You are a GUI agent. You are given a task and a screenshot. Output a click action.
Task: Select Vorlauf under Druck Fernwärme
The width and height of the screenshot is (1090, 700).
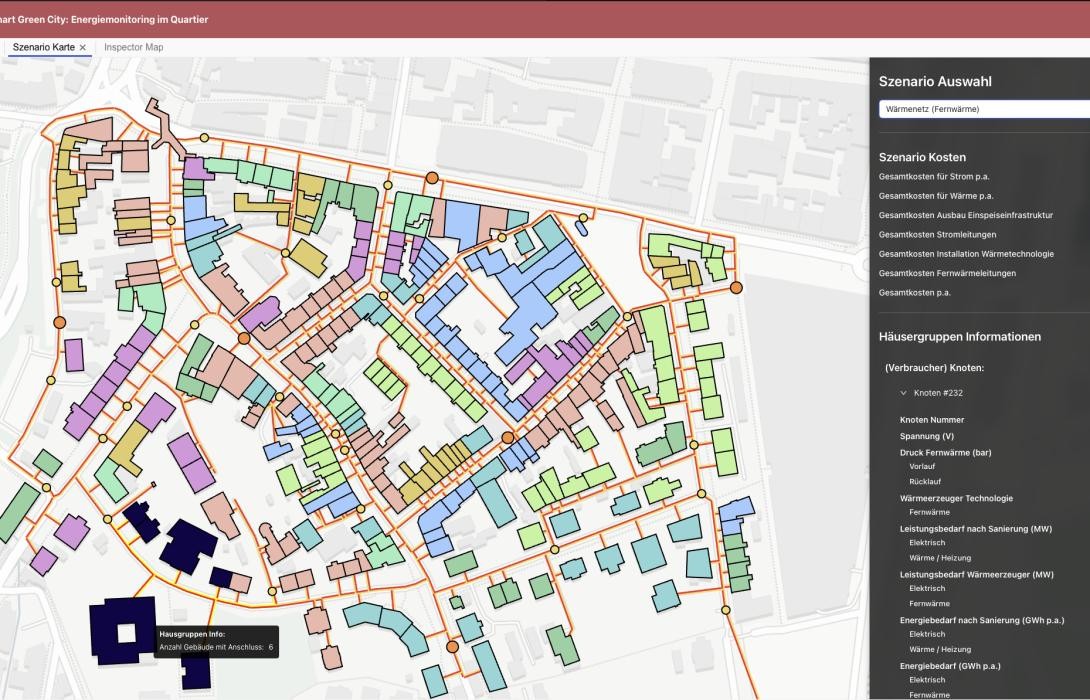923,467
